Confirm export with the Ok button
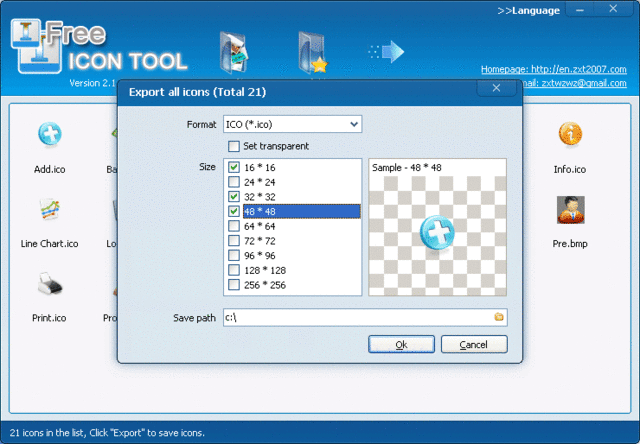Image resolution: width=640 pixels, height=444 pixels. [401, 344]
